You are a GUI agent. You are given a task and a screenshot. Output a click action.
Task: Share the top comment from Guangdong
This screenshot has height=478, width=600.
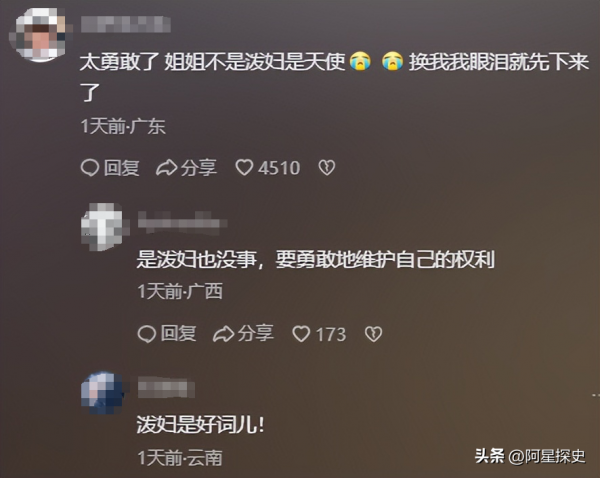point(186,168)
